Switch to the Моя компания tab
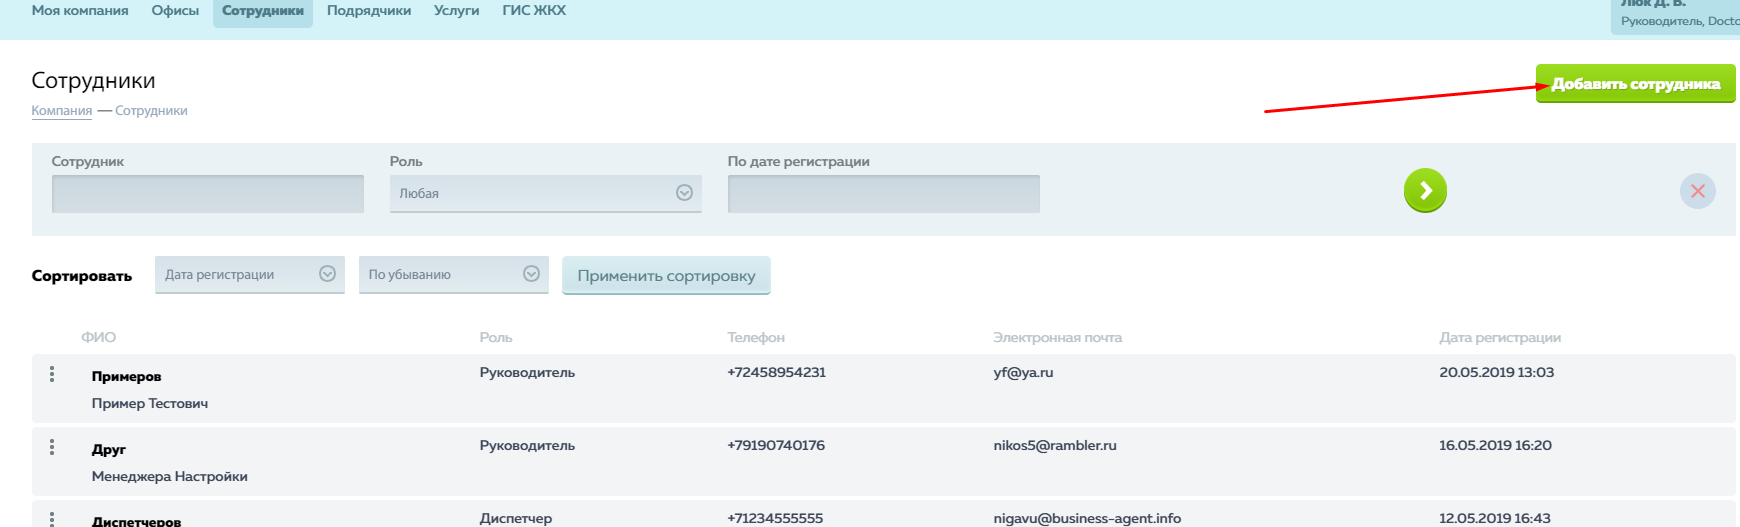Viewport: 1740px width, 527px height. click(x=80, y=11)
